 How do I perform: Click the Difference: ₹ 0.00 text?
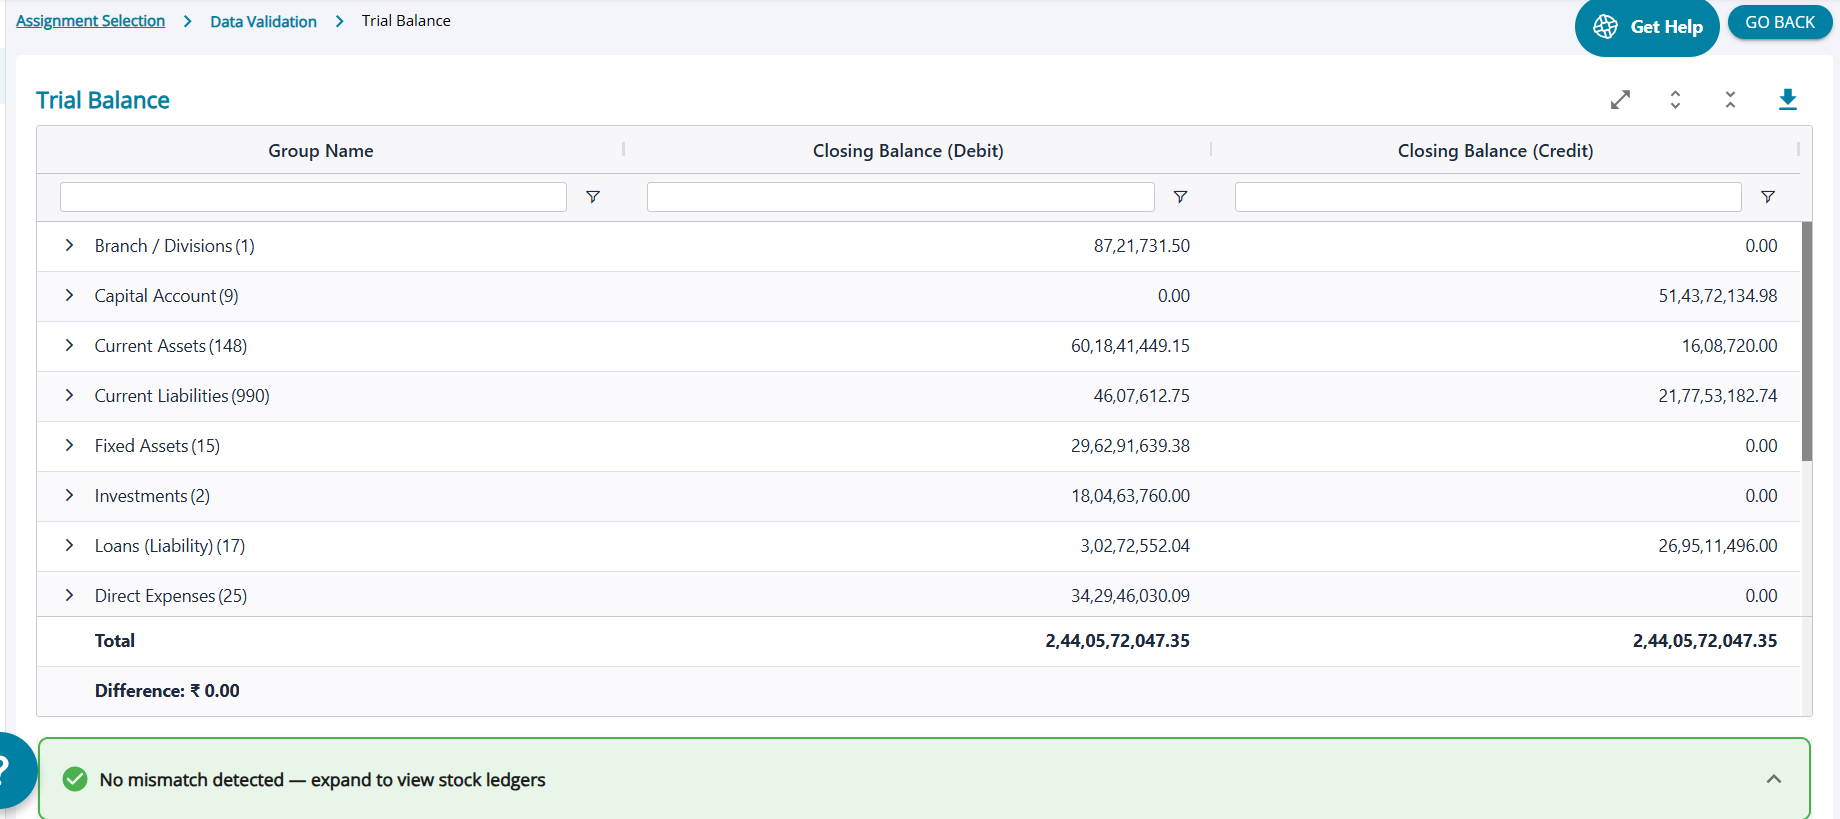point(167,691)
